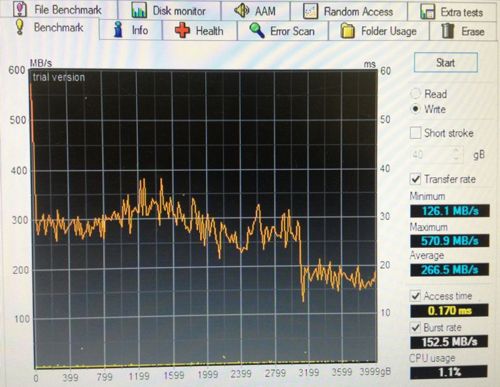Screen dimensions: 500x387
Task: Open the Error Scan tab
Action: [283, 31]
